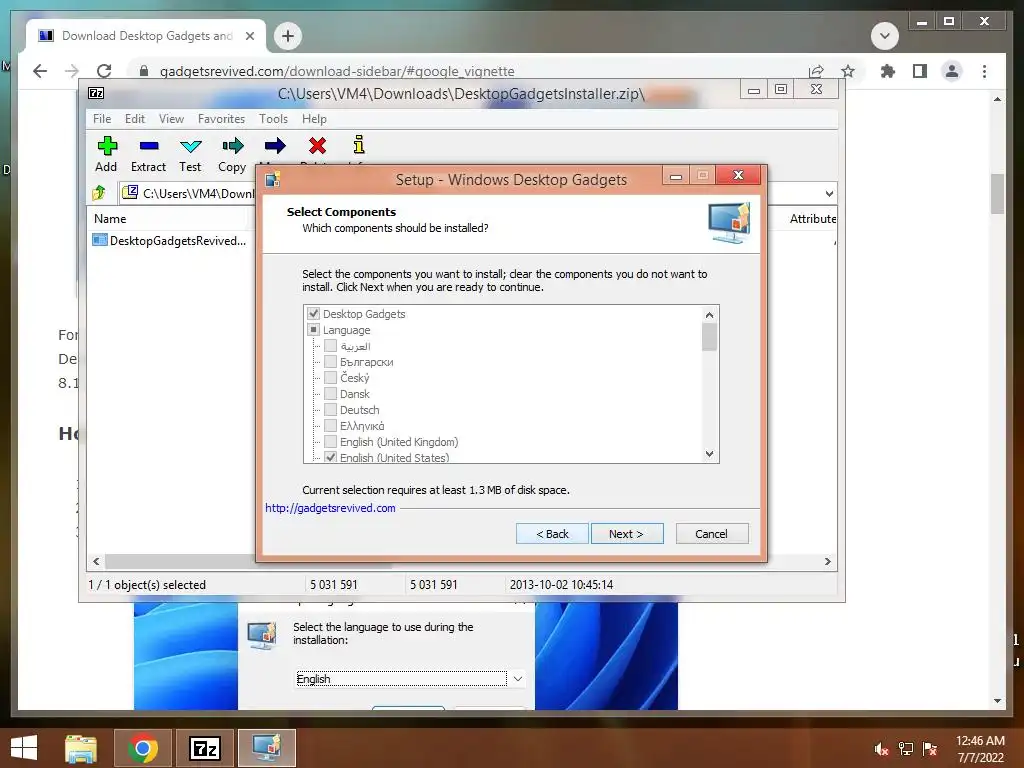Click Setup installer icon in taskbar
The width and height of the screenshot is (1024, 768).
click(x=266, y=748)
